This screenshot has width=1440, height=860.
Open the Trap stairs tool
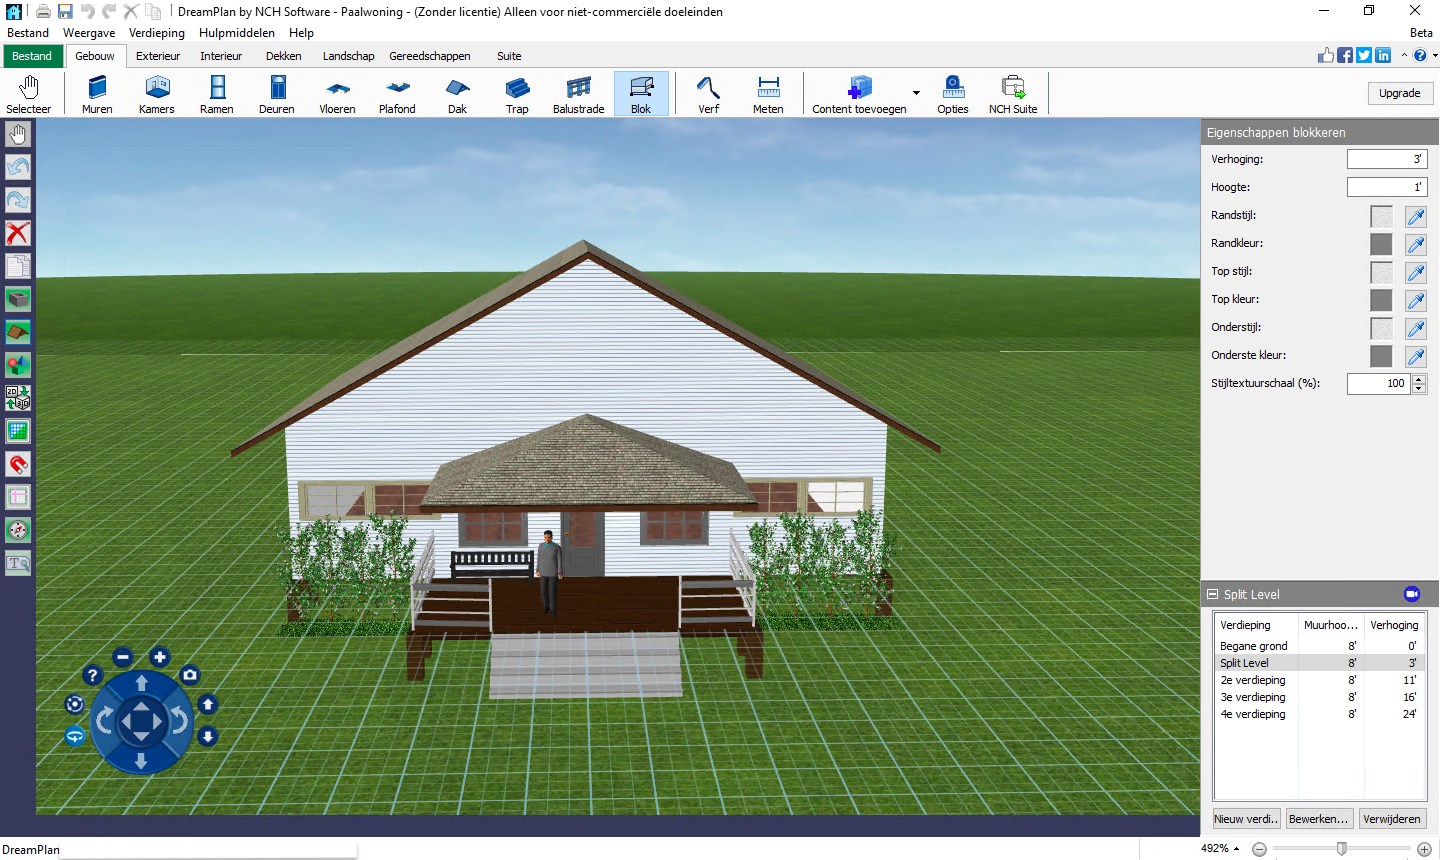517,93
